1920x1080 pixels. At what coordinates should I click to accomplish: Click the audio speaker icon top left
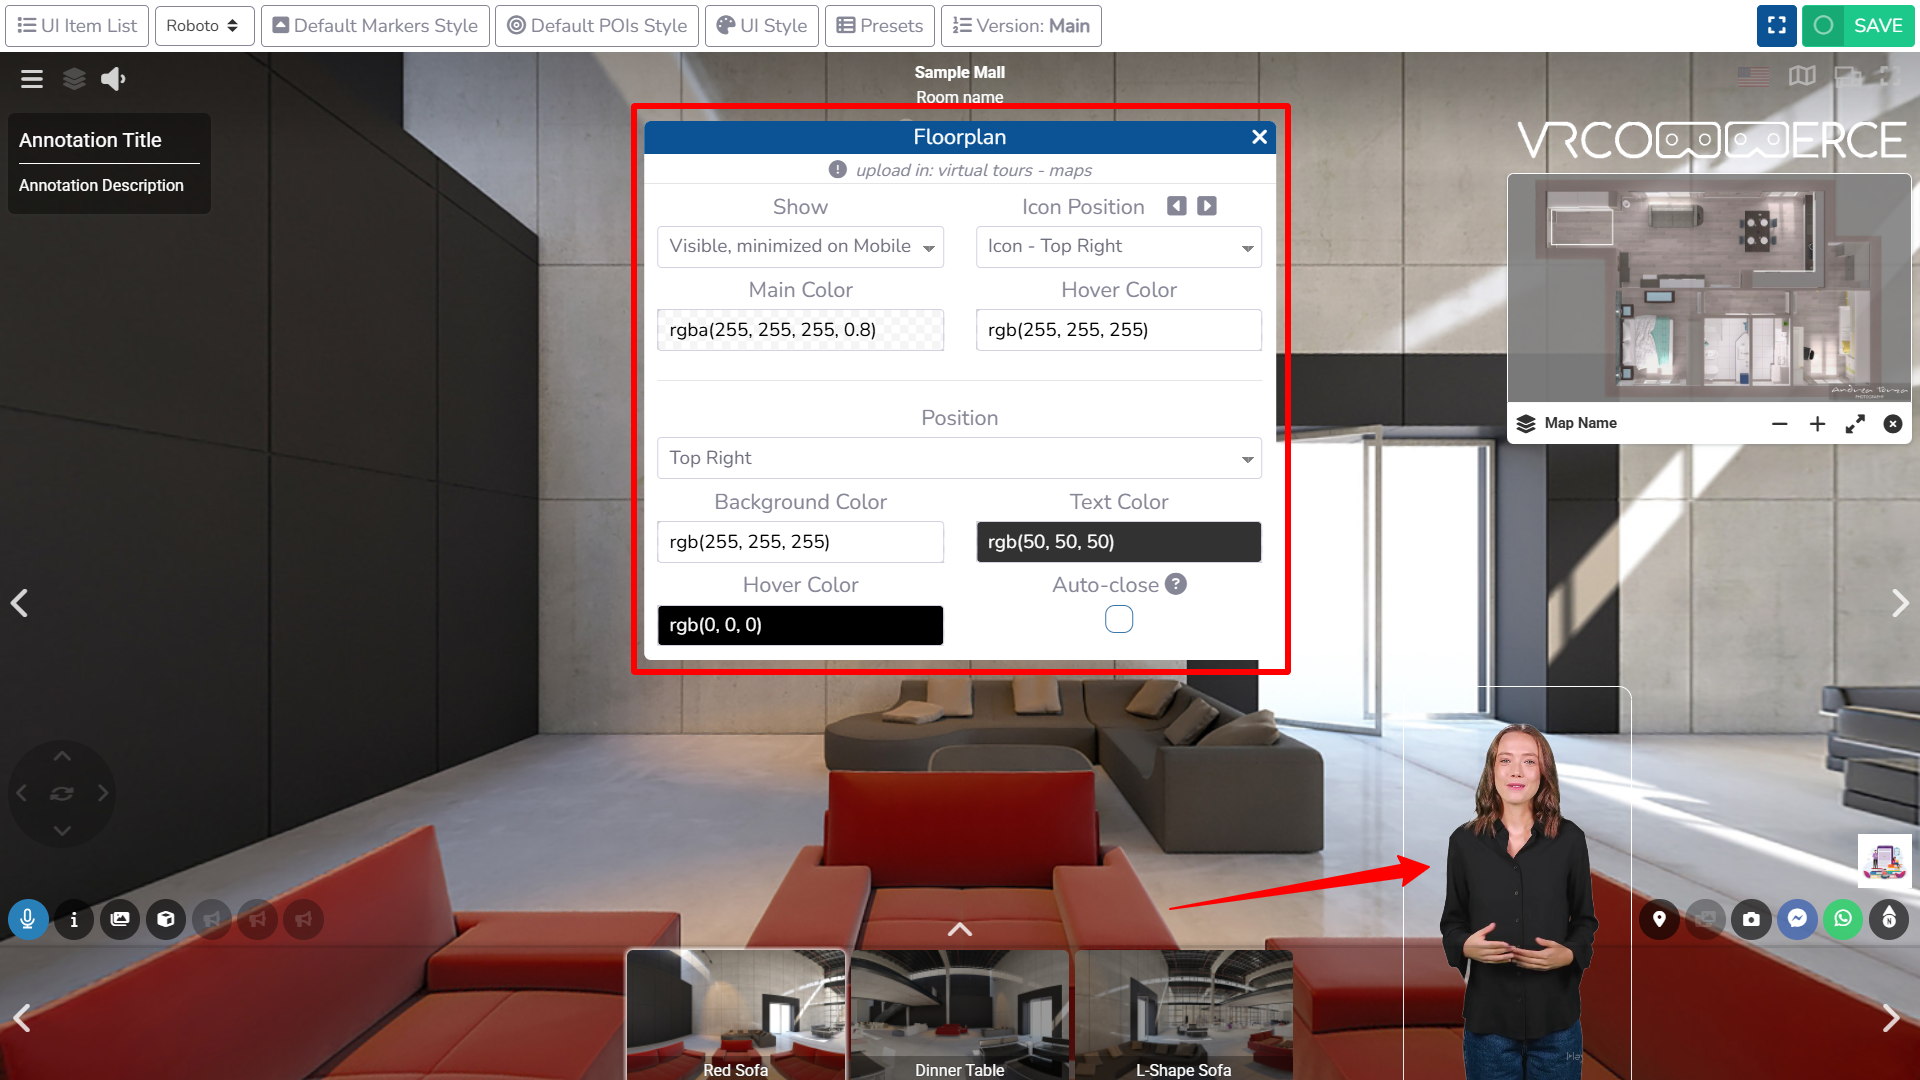(113, 79)
